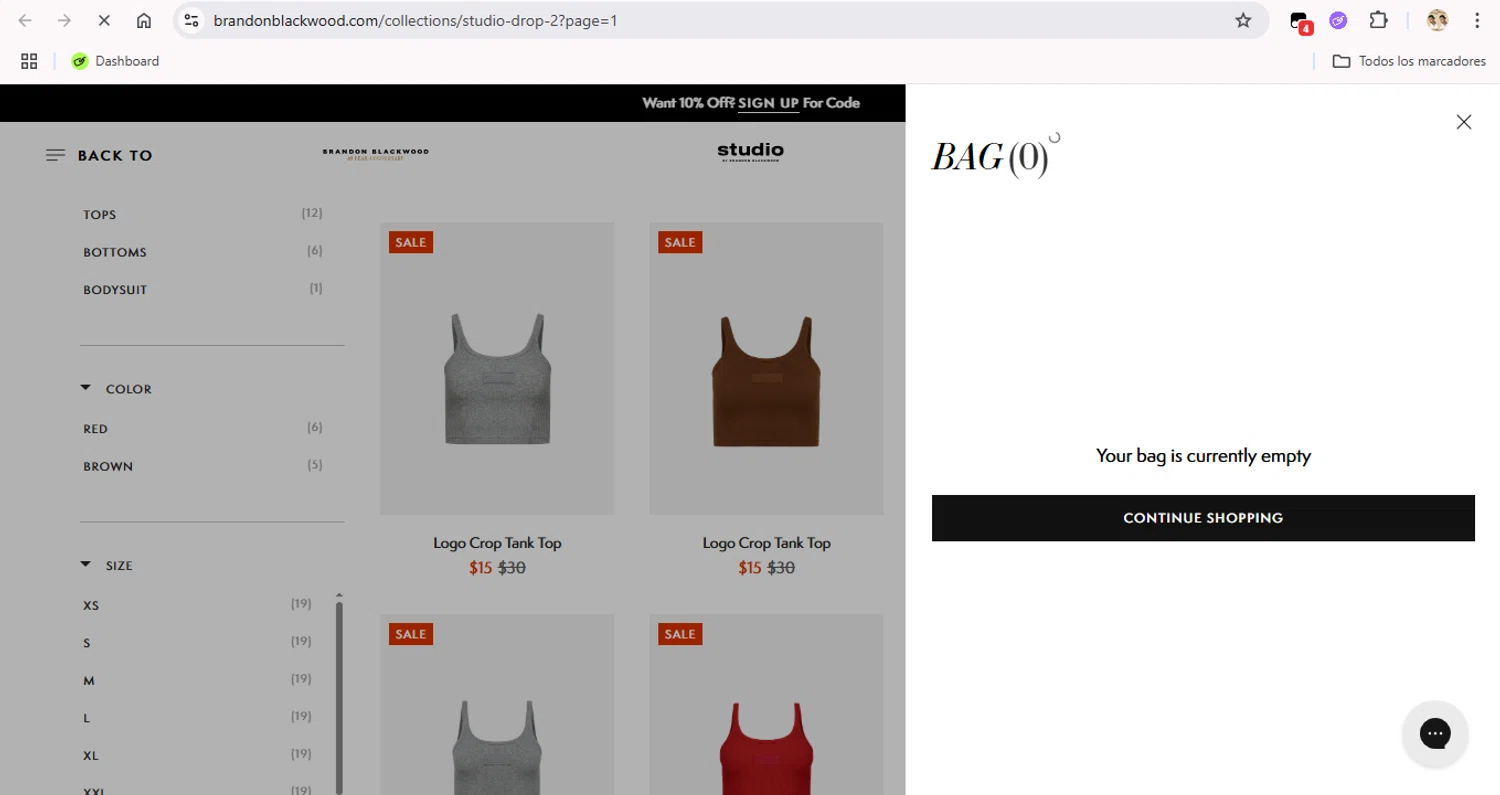Open the extension with red 4 badge

click(1300, 21)
